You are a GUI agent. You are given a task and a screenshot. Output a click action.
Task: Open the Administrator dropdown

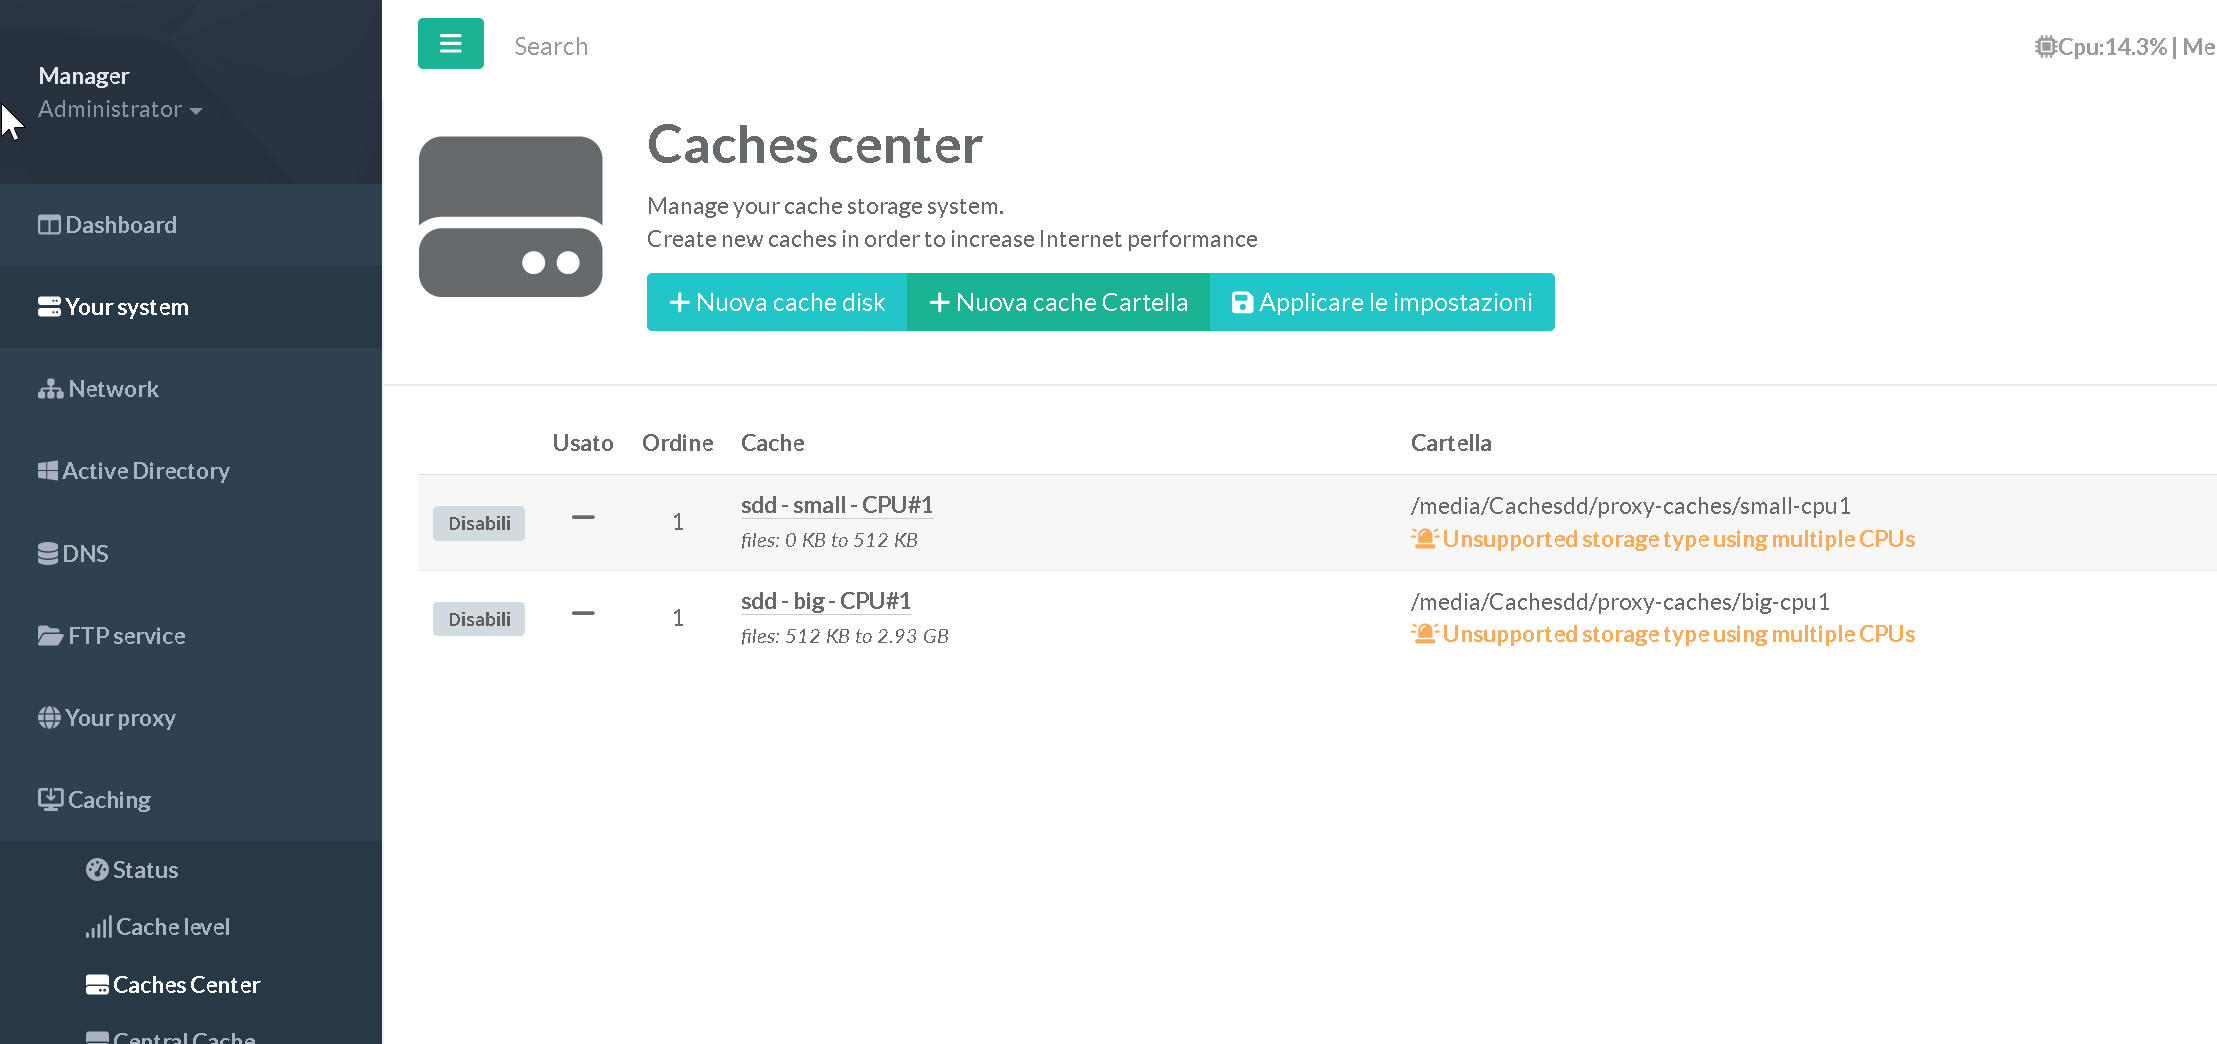pyautogui.click(x=120, y=110)
